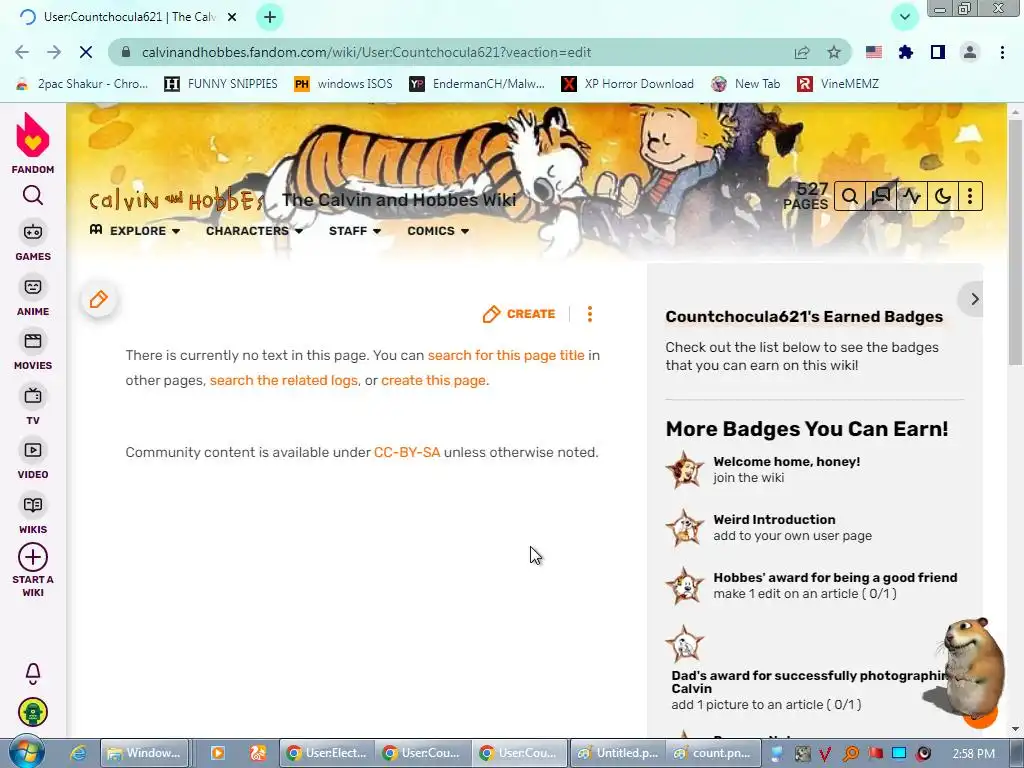Screen dimensions: 1024x768
Task: Click the floating pencil edit icon
Action: pos(99,300)
